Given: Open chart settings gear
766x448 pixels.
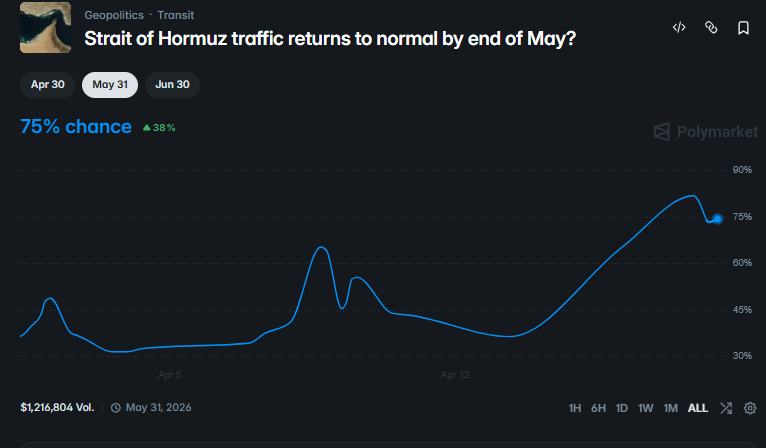Looking at the screenshot, I should (750, 408).
